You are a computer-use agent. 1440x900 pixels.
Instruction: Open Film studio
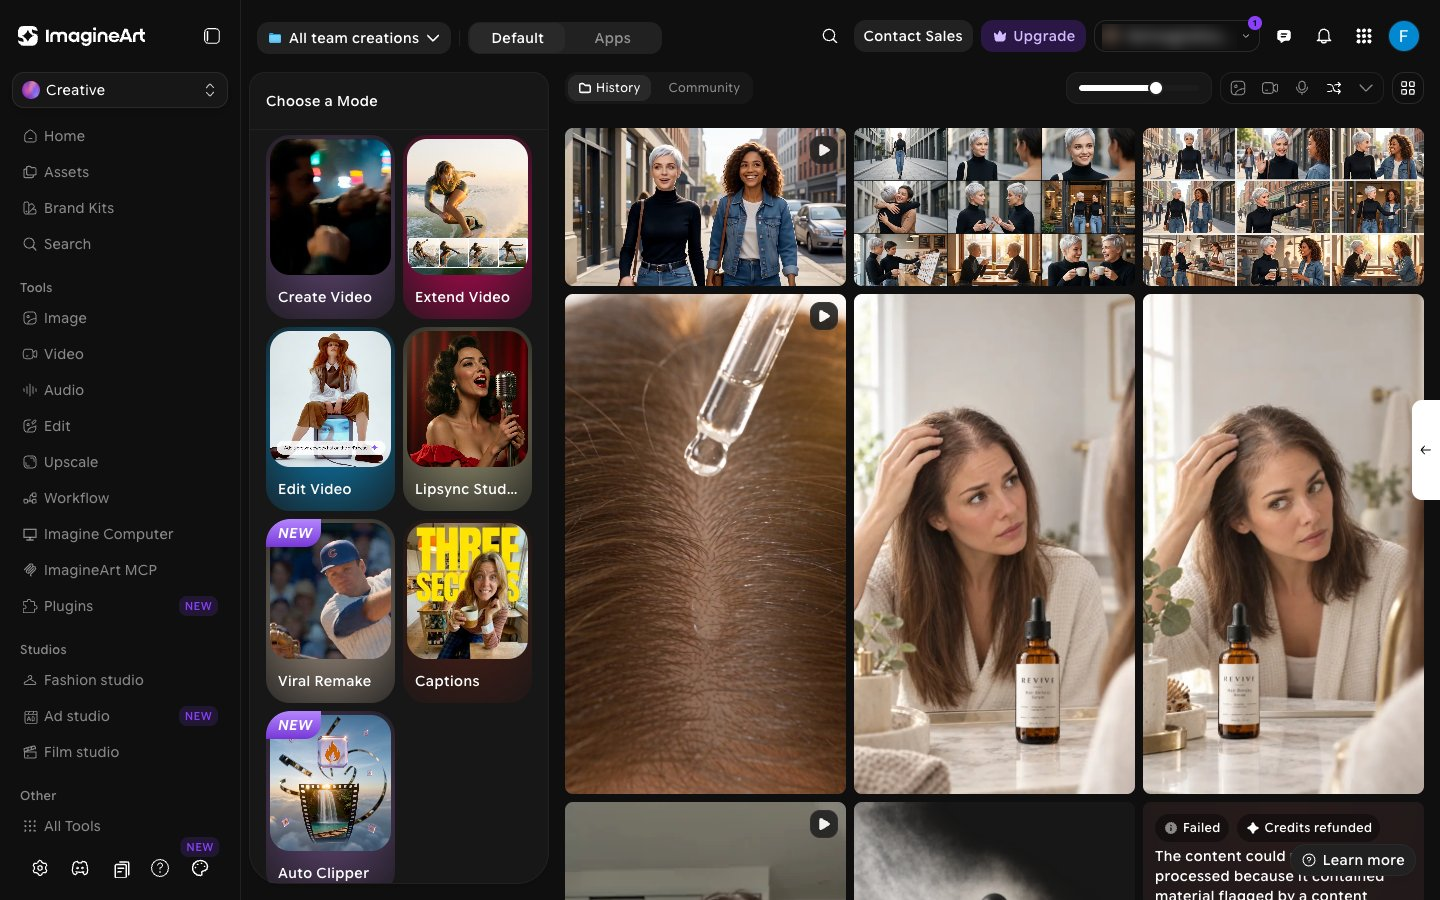pos(120,752)
